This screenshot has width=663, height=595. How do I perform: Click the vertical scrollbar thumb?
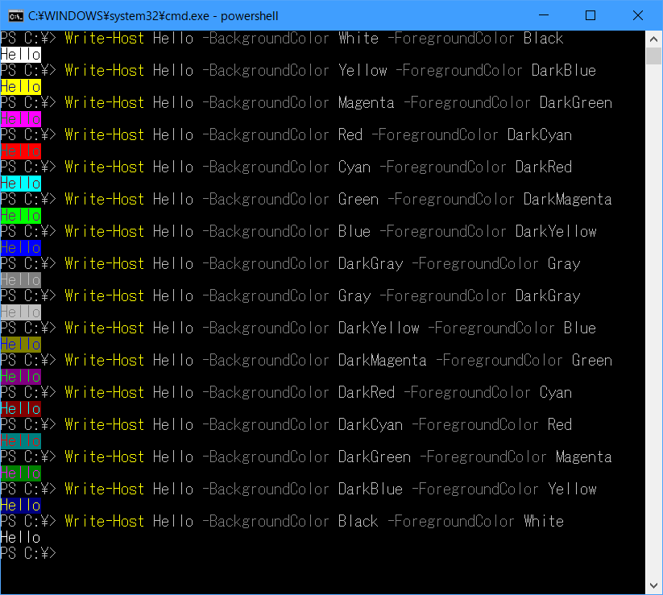click(x=654, y=56)
